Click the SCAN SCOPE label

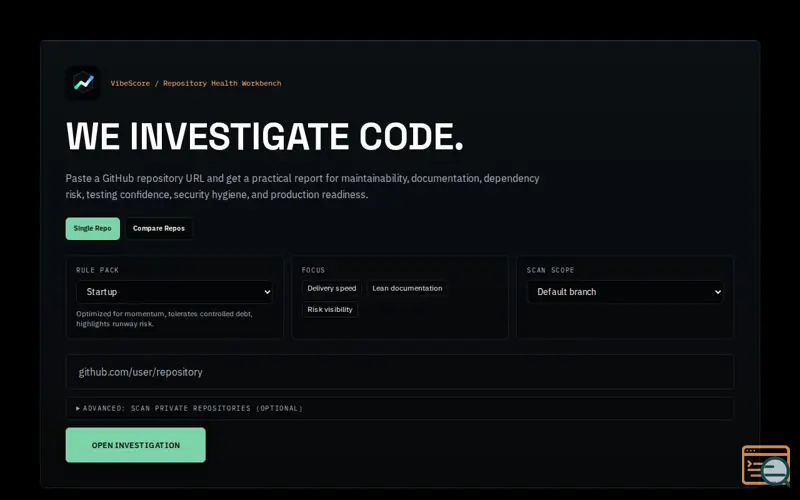[551, 270]
